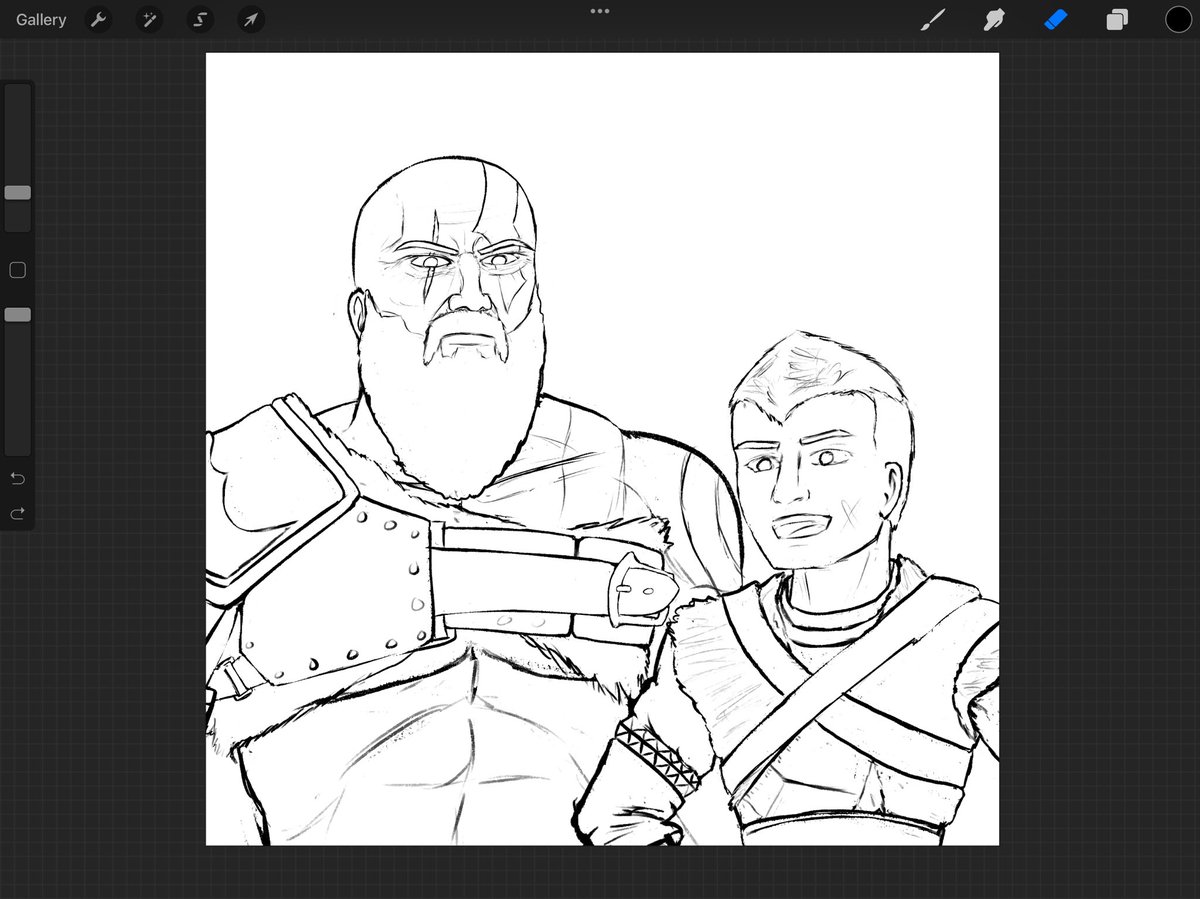Viewport: 1200px width, 899px height.
Task: Activate the Transform arrow tool
Action: [x=251, y=19]
